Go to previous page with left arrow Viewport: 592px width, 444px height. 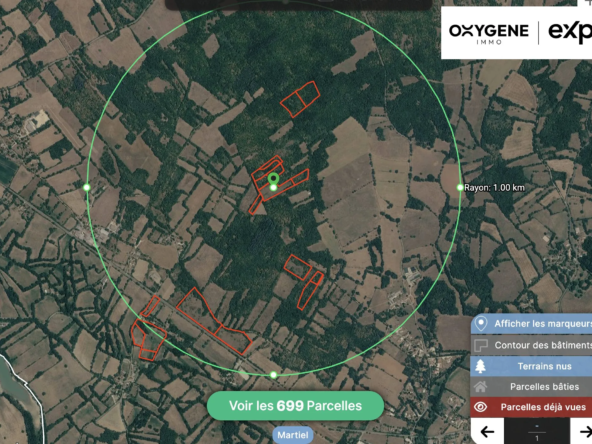click(487, 431)
